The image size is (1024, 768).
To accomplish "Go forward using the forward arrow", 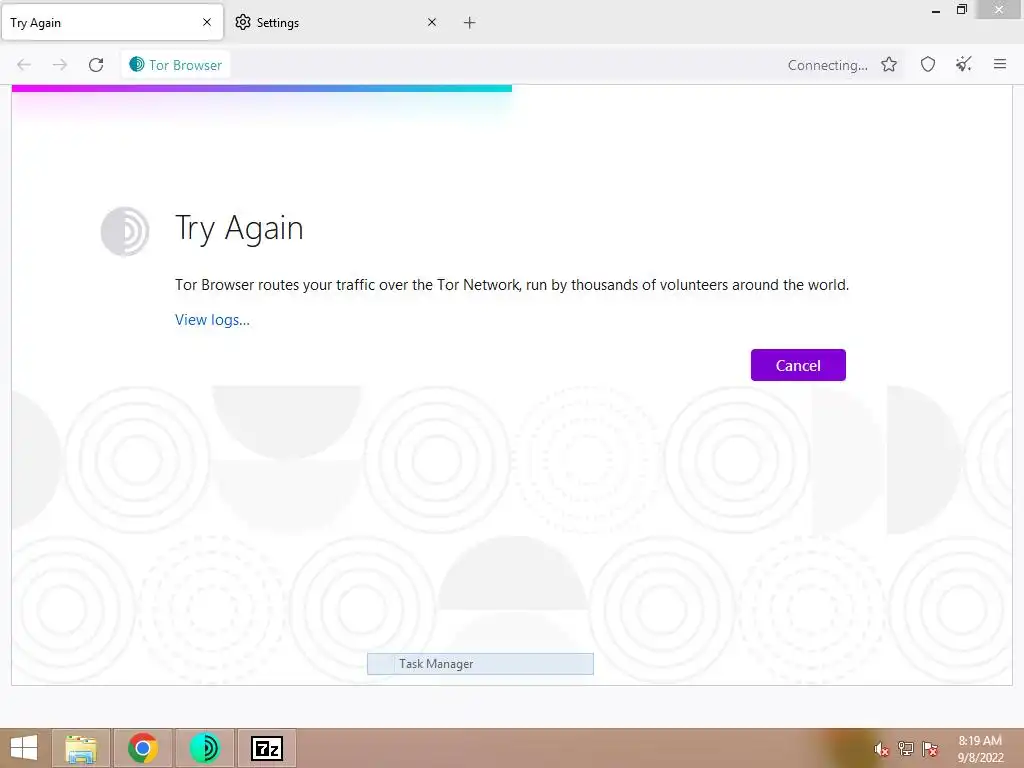I will pyautogui.click(x=60, y=65).
